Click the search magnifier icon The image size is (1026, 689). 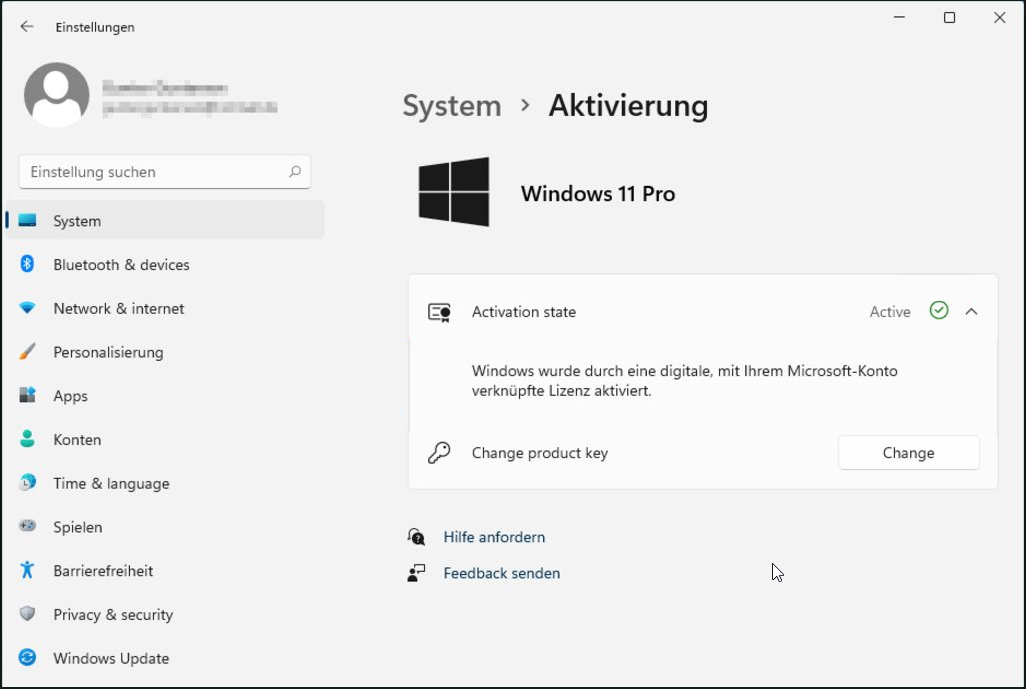(x=295, y=171)
